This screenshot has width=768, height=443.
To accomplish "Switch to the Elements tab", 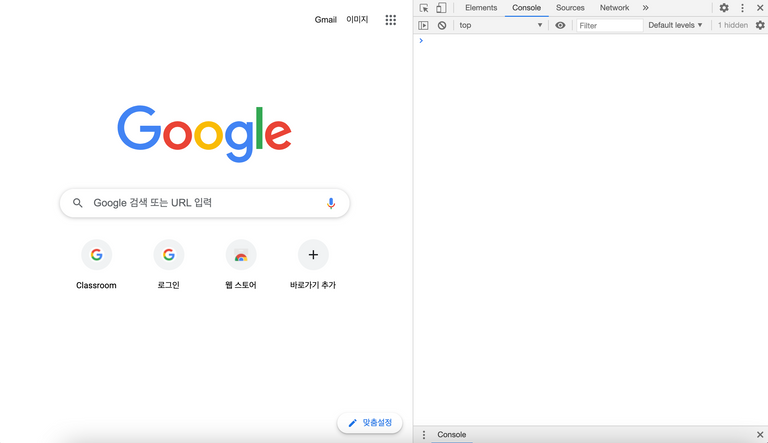I will coord(481,8).
